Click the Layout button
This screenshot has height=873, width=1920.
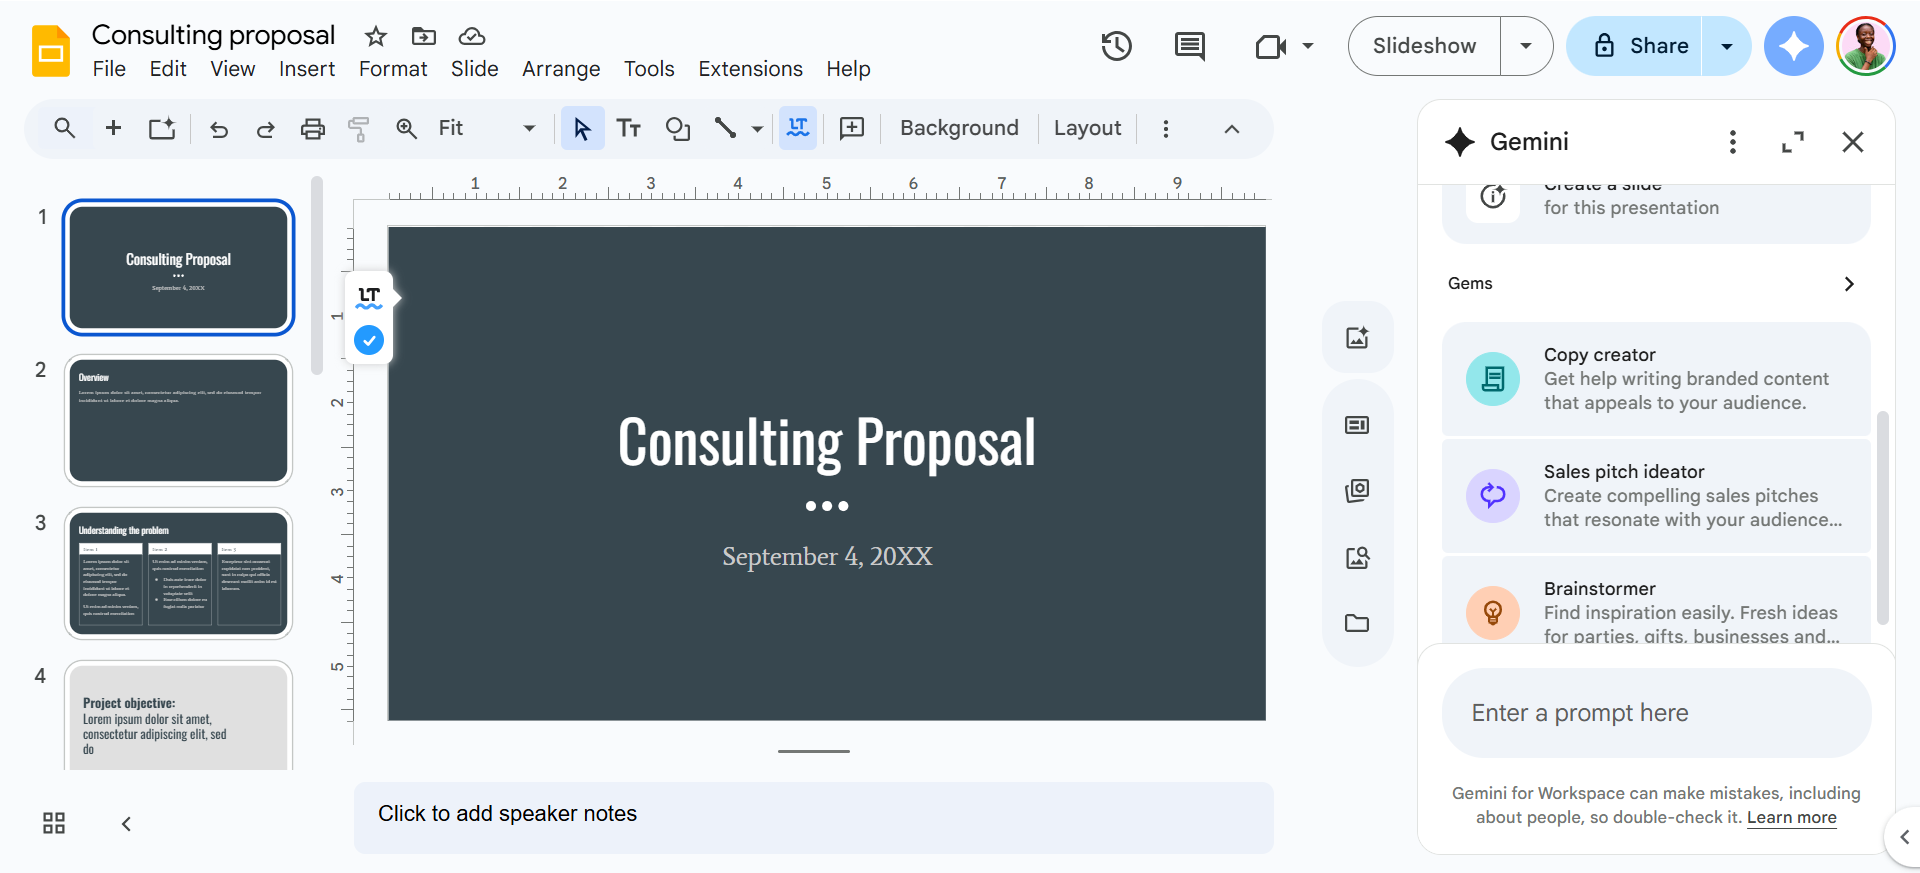click(1087, 128)
